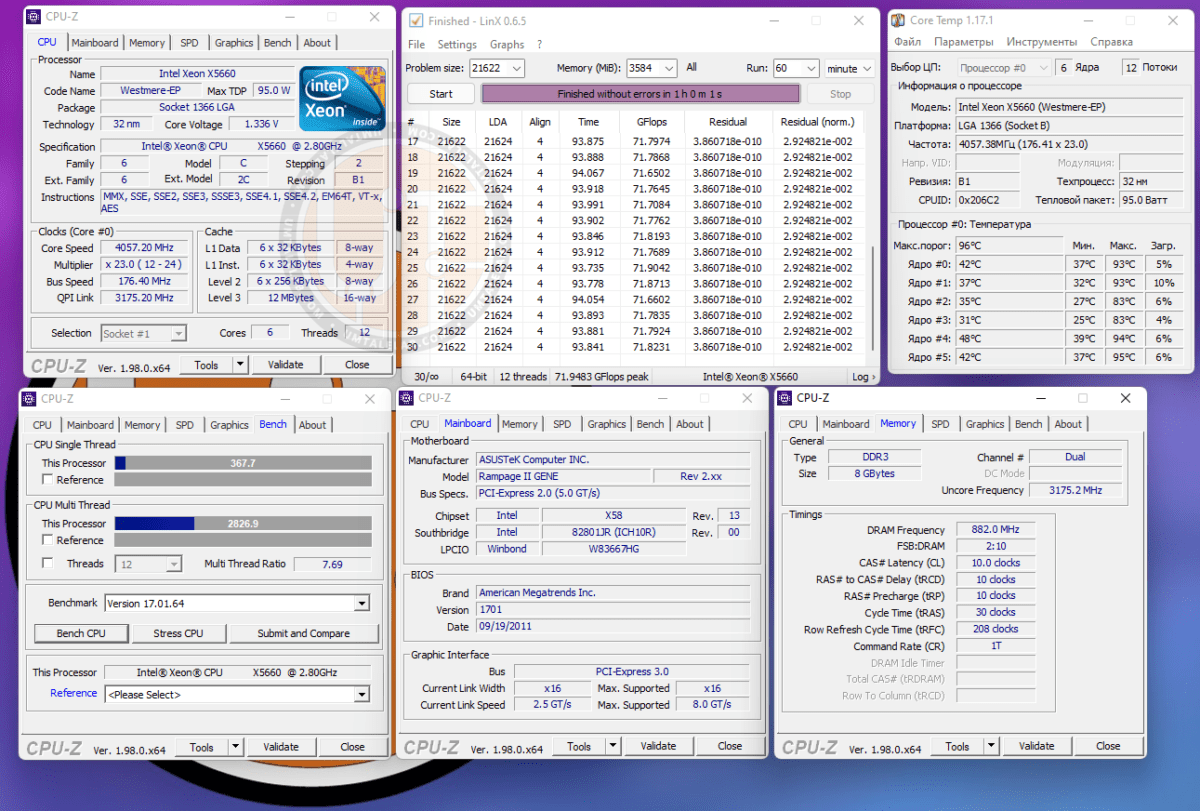Click the Stop button in LinX
The width and height of the screenshot is (1200, 811).
pos(841,94)
